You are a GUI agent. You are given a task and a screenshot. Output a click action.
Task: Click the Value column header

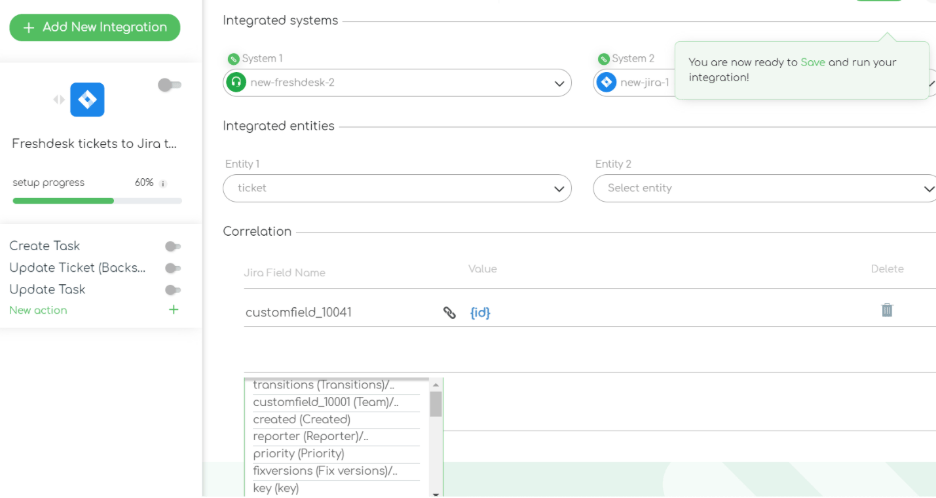click(482, 269)
